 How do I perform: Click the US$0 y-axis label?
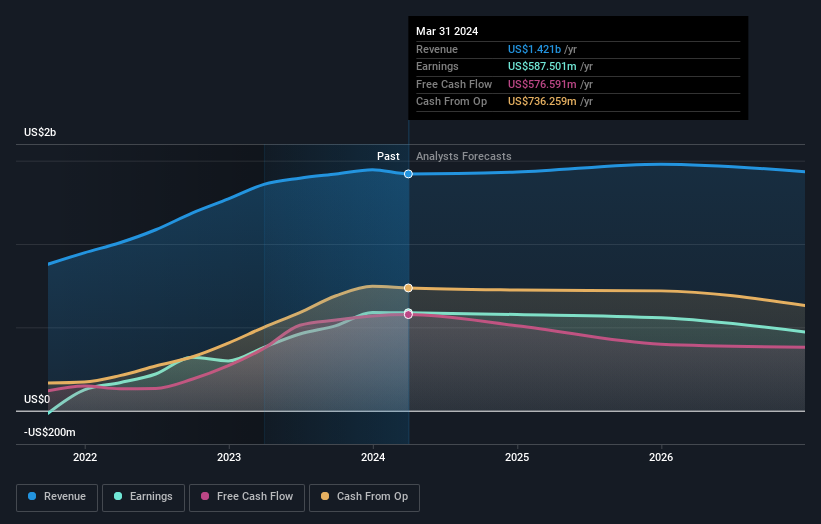coord(37,399)
